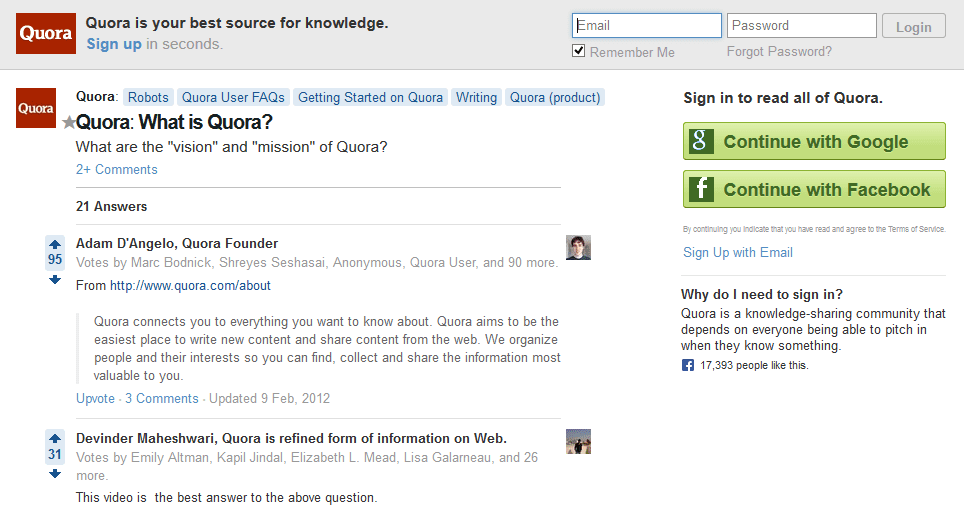964x526 pixels.
Task: Open the Getting Started on Quora tag
Action: [x=370, y=98]
